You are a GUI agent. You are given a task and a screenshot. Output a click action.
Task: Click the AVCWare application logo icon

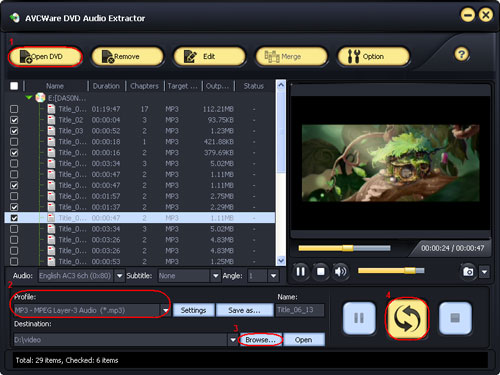click(x=14, y=18)
